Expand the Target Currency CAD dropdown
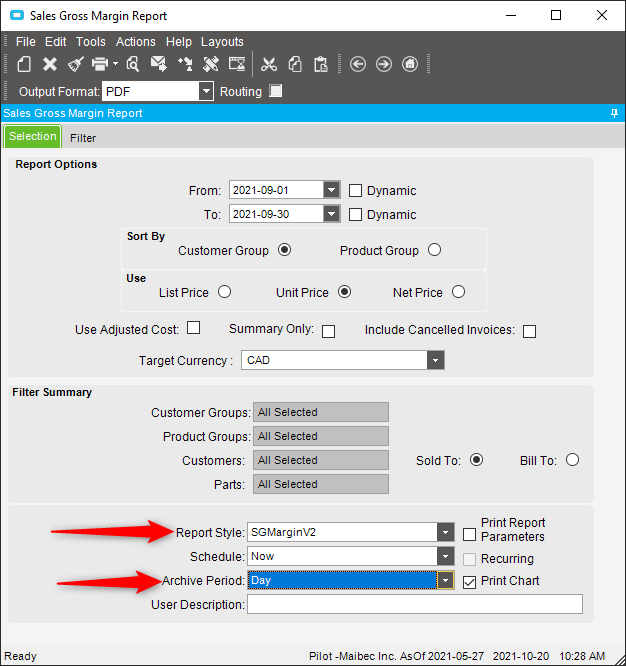Image resolution: width=626 pixels, height=666 pixels. click(x=435, y=360)
